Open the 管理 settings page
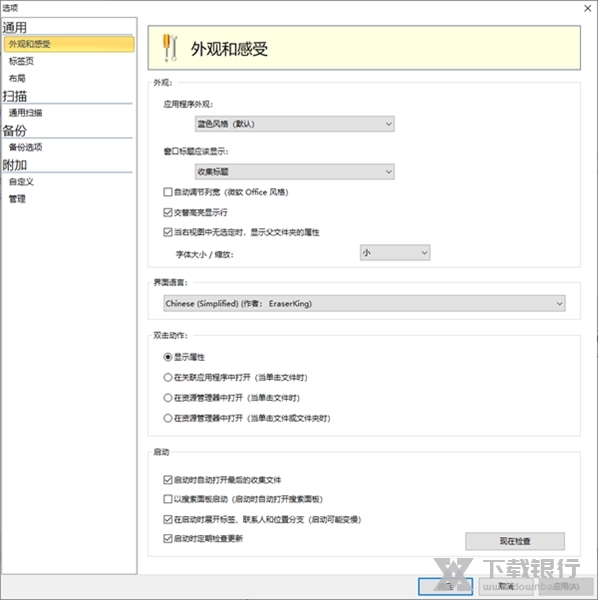The width and height of the screenshot is (598, 600). pos(17,199)
